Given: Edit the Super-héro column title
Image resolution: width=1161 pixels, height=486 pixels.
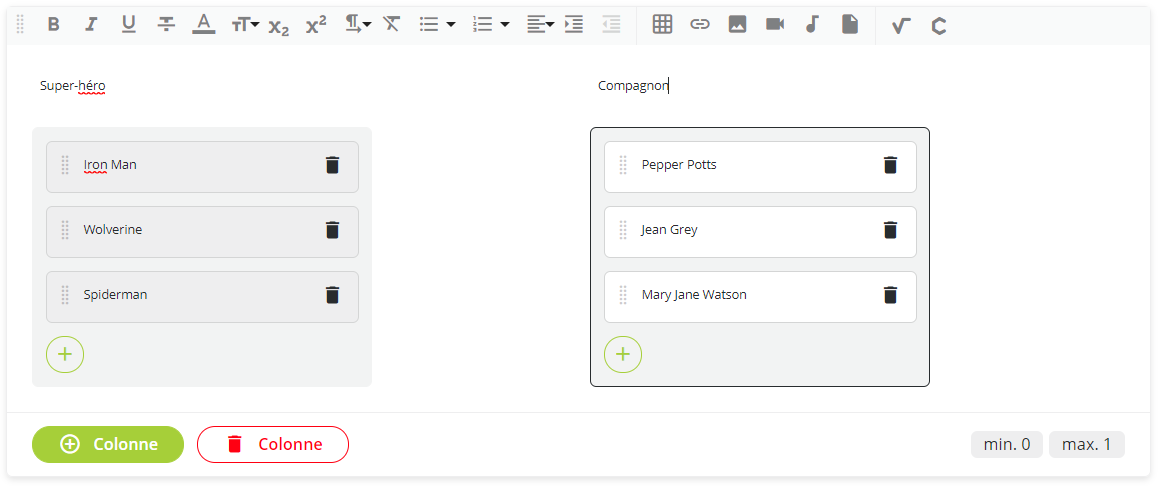Looking at the screenshot, I should (x=73, y=86).
